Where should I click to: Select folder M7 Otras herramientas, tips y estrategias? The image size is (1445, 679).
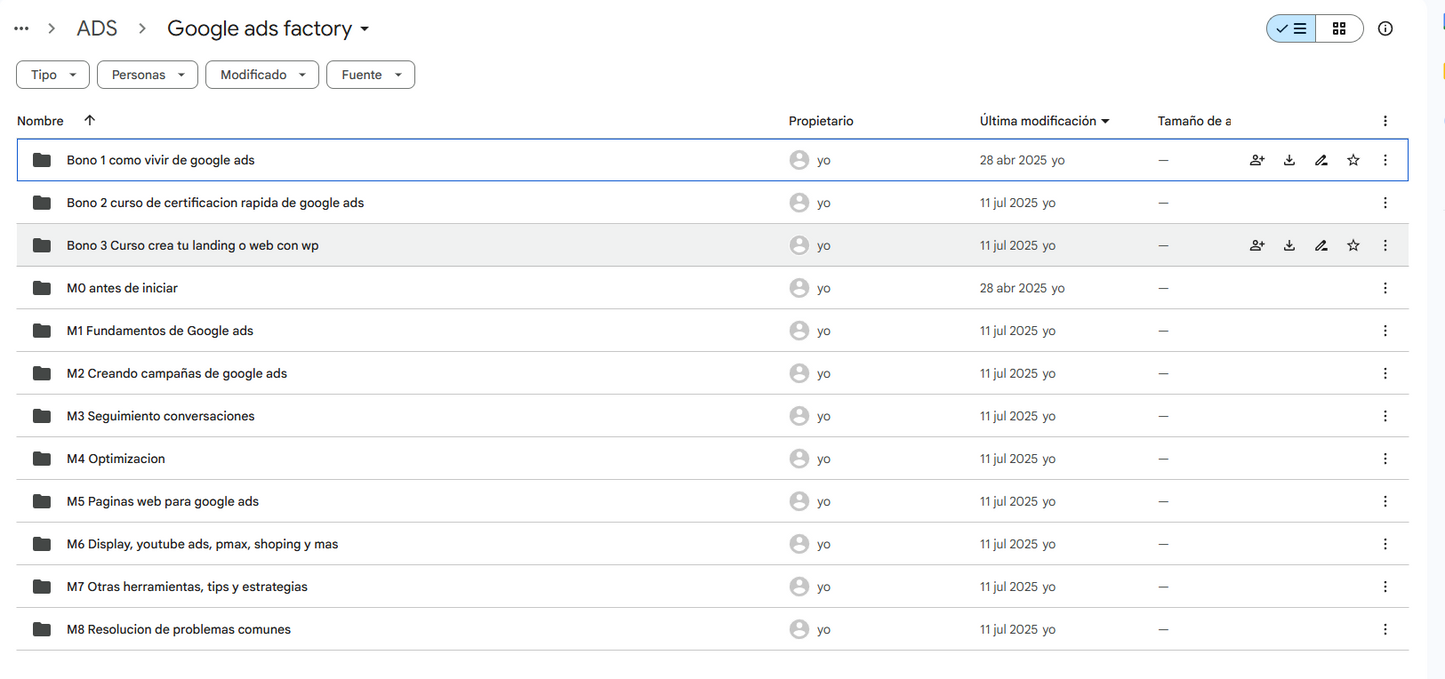(187, 587)
